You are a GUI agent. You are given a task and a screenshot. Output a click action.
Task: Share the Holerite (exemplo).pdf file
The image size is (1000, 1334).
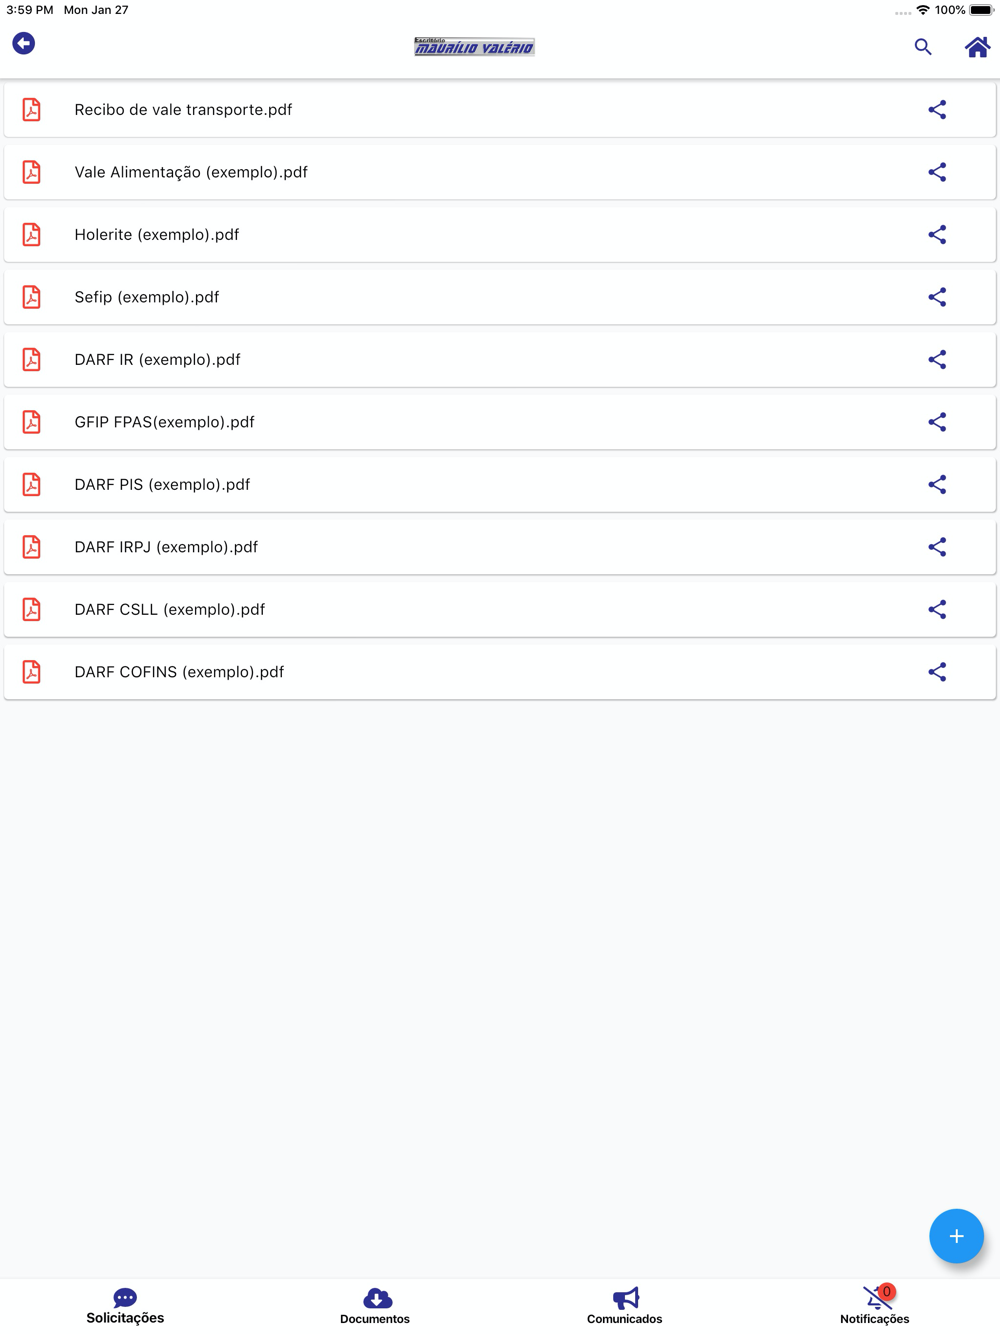[x=936, y=235]
